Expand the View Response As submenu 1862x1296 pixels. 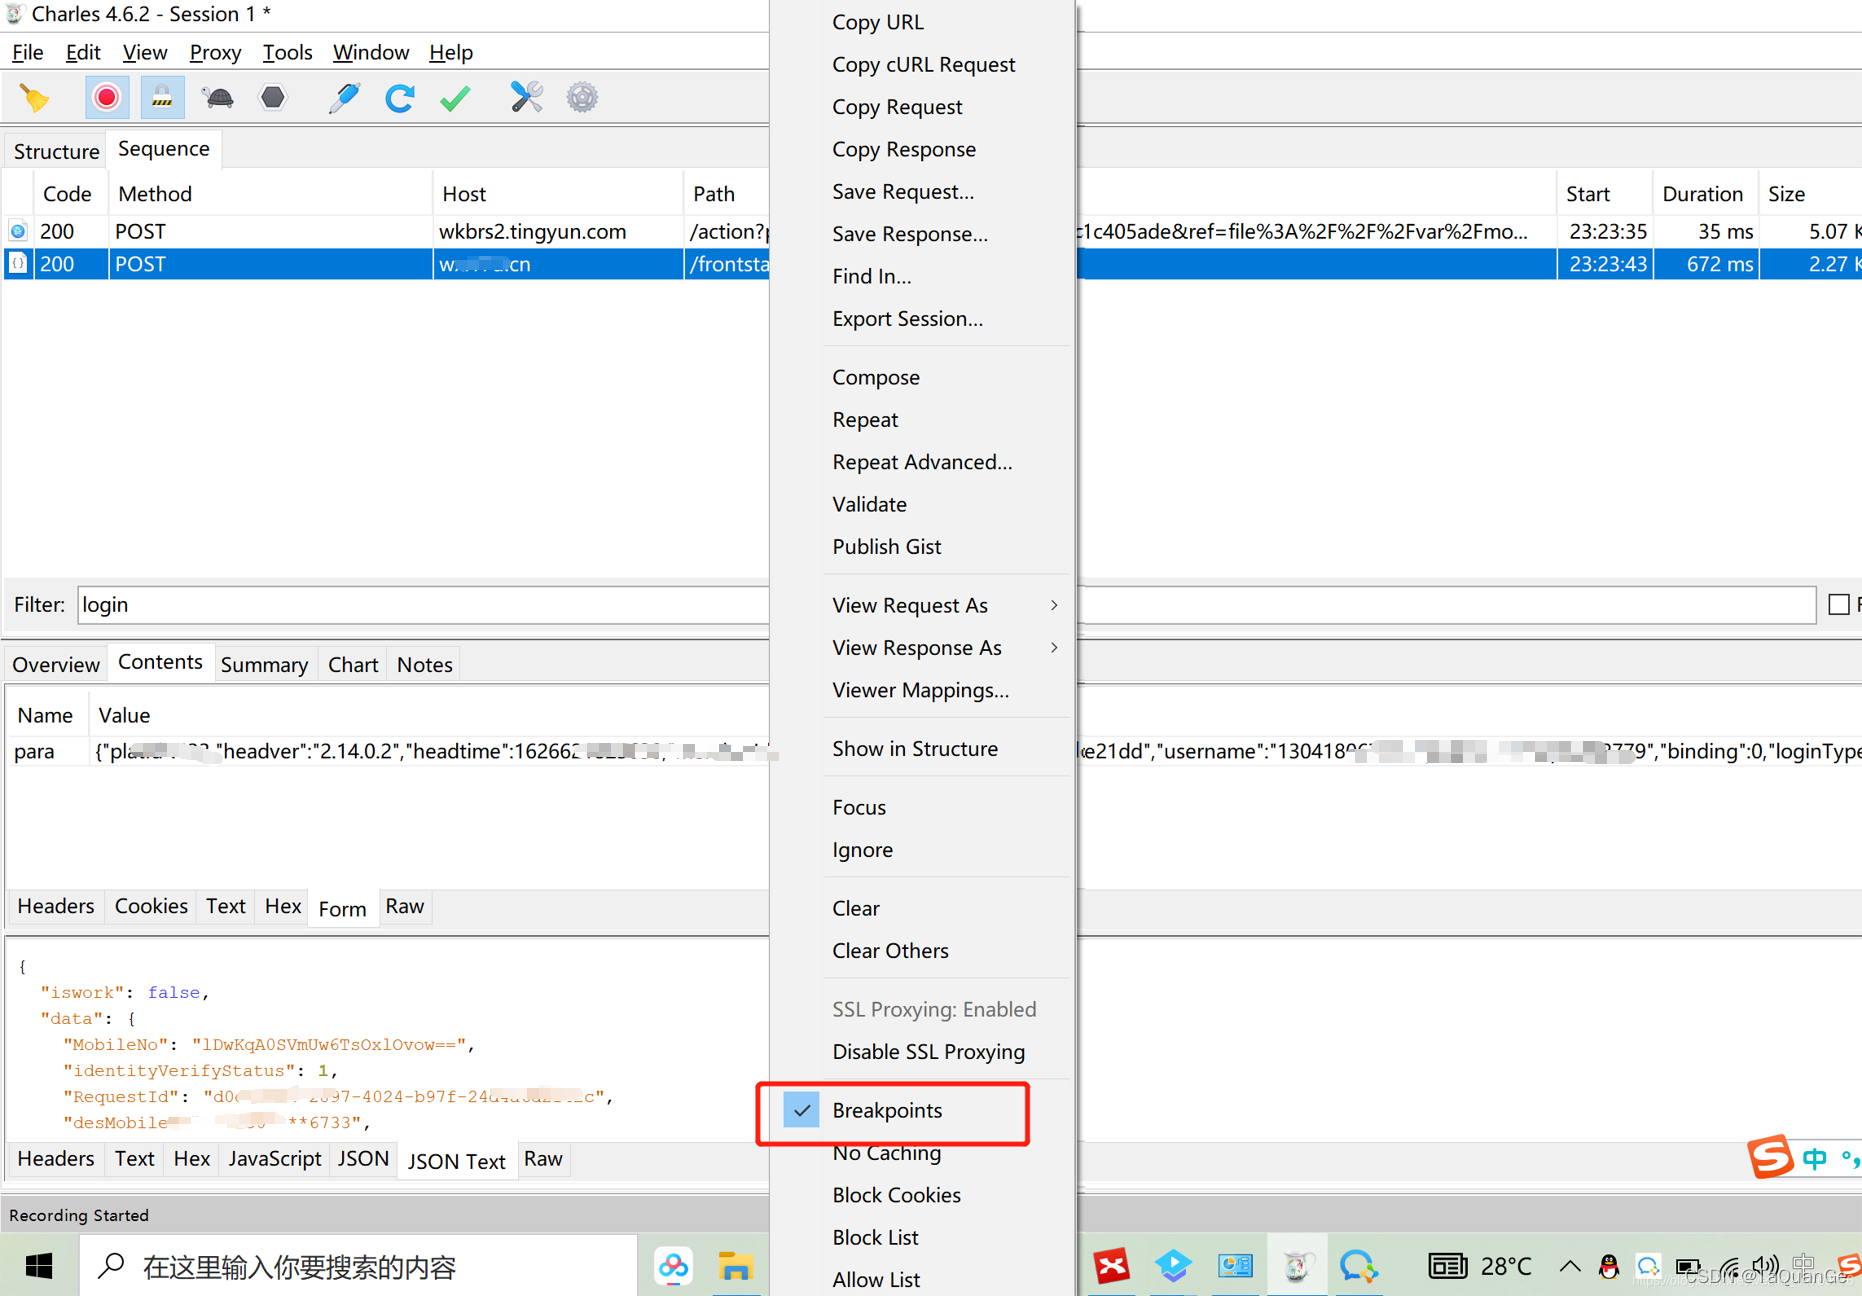pyautogui.click(x=946, y=648)
